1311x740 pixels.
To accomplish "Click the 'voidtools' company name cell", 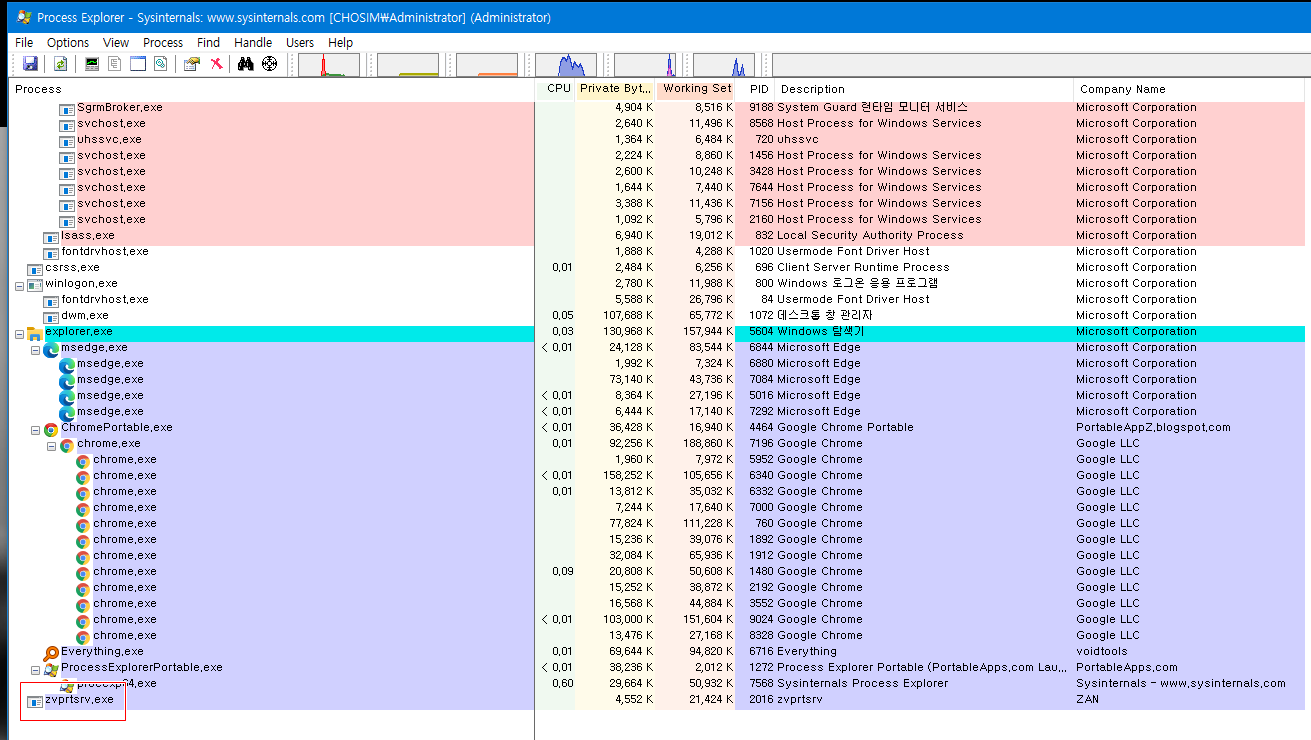I will pyautogui.click(x=1101, y=652).
